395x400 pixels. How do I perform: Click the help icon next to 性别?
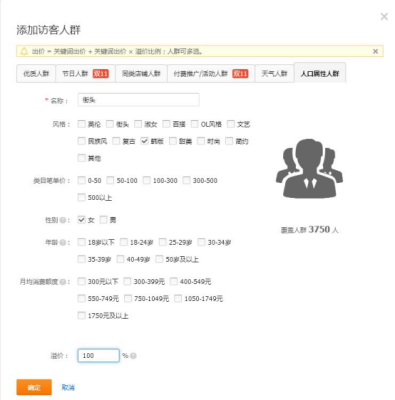pos(62,220)
